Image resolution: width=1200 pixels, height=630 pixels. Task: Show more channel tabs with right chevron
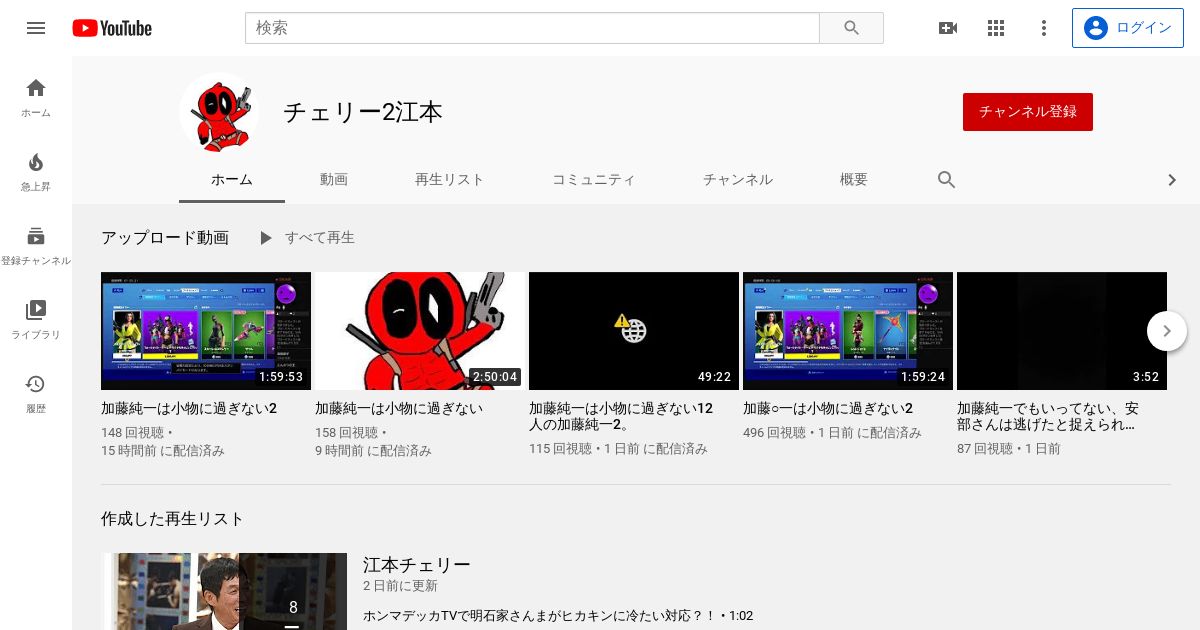(1172, 180)
